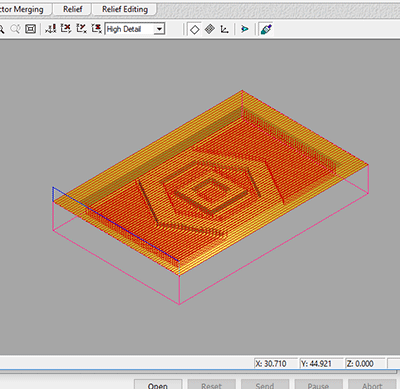
Task: Switch to the Relief tab
Action: click(73, 9)
